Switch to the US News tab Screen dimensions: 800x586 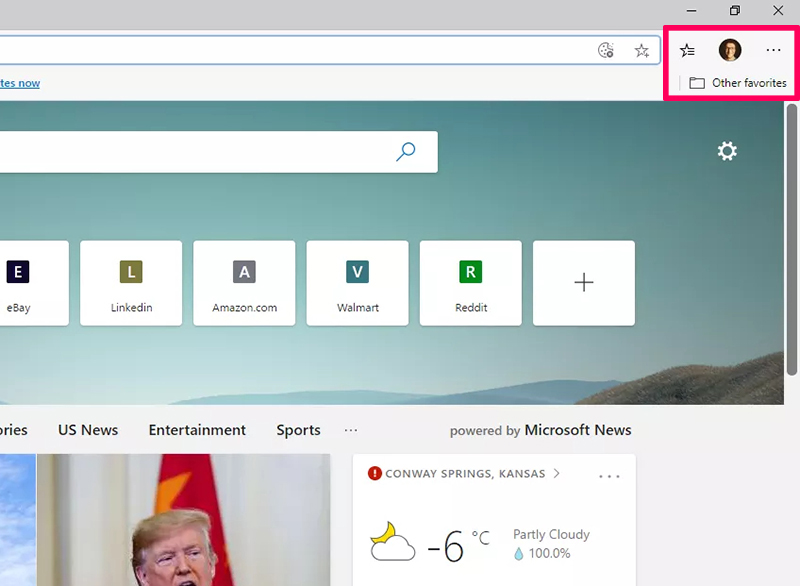coord(88,430)
